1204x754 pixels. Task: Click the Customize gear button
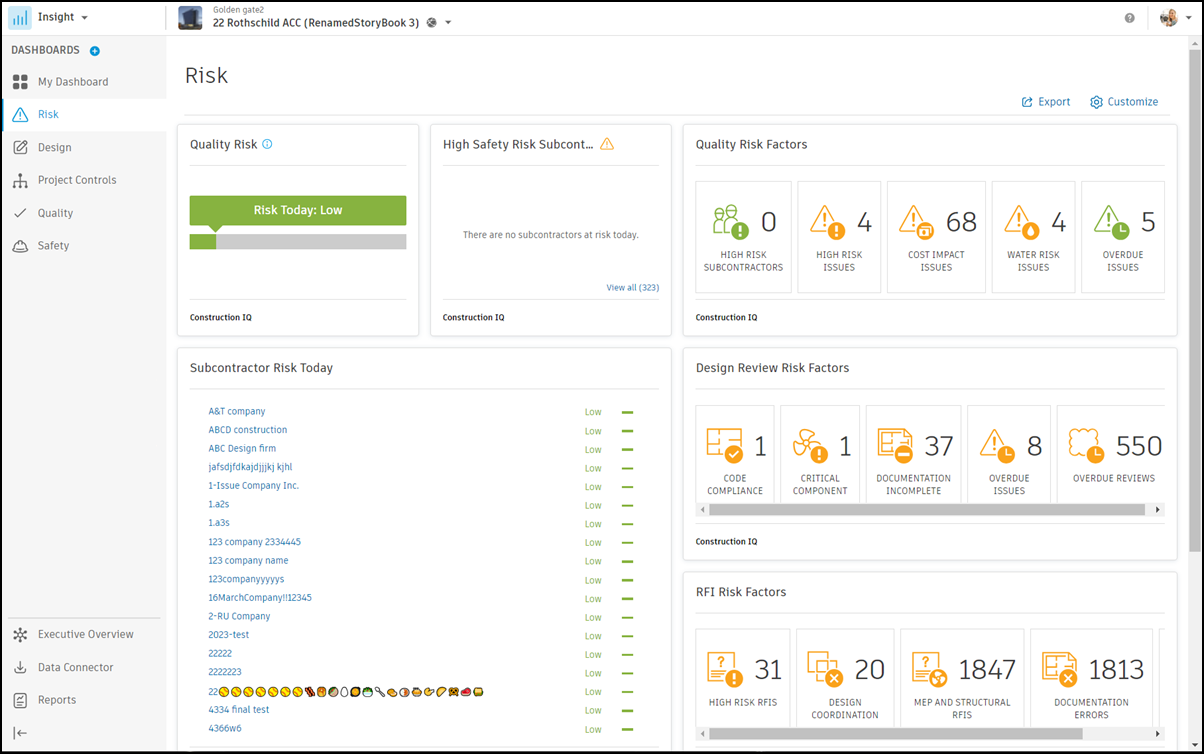click(x=1124, y=102)
